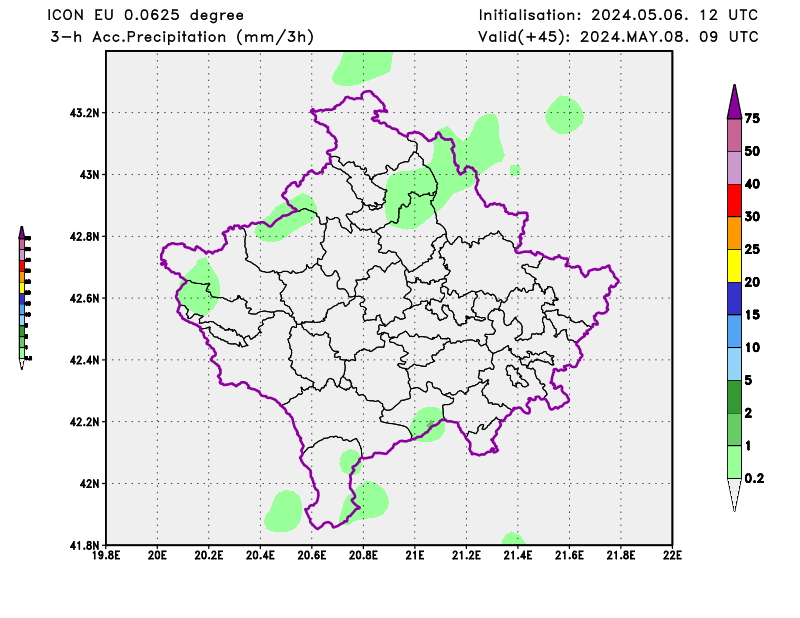The height and width of the screenshot is (618, 800).
Task: Click the 20.2E longitude label
Action: pyautogui.click(x=209, y=555)
